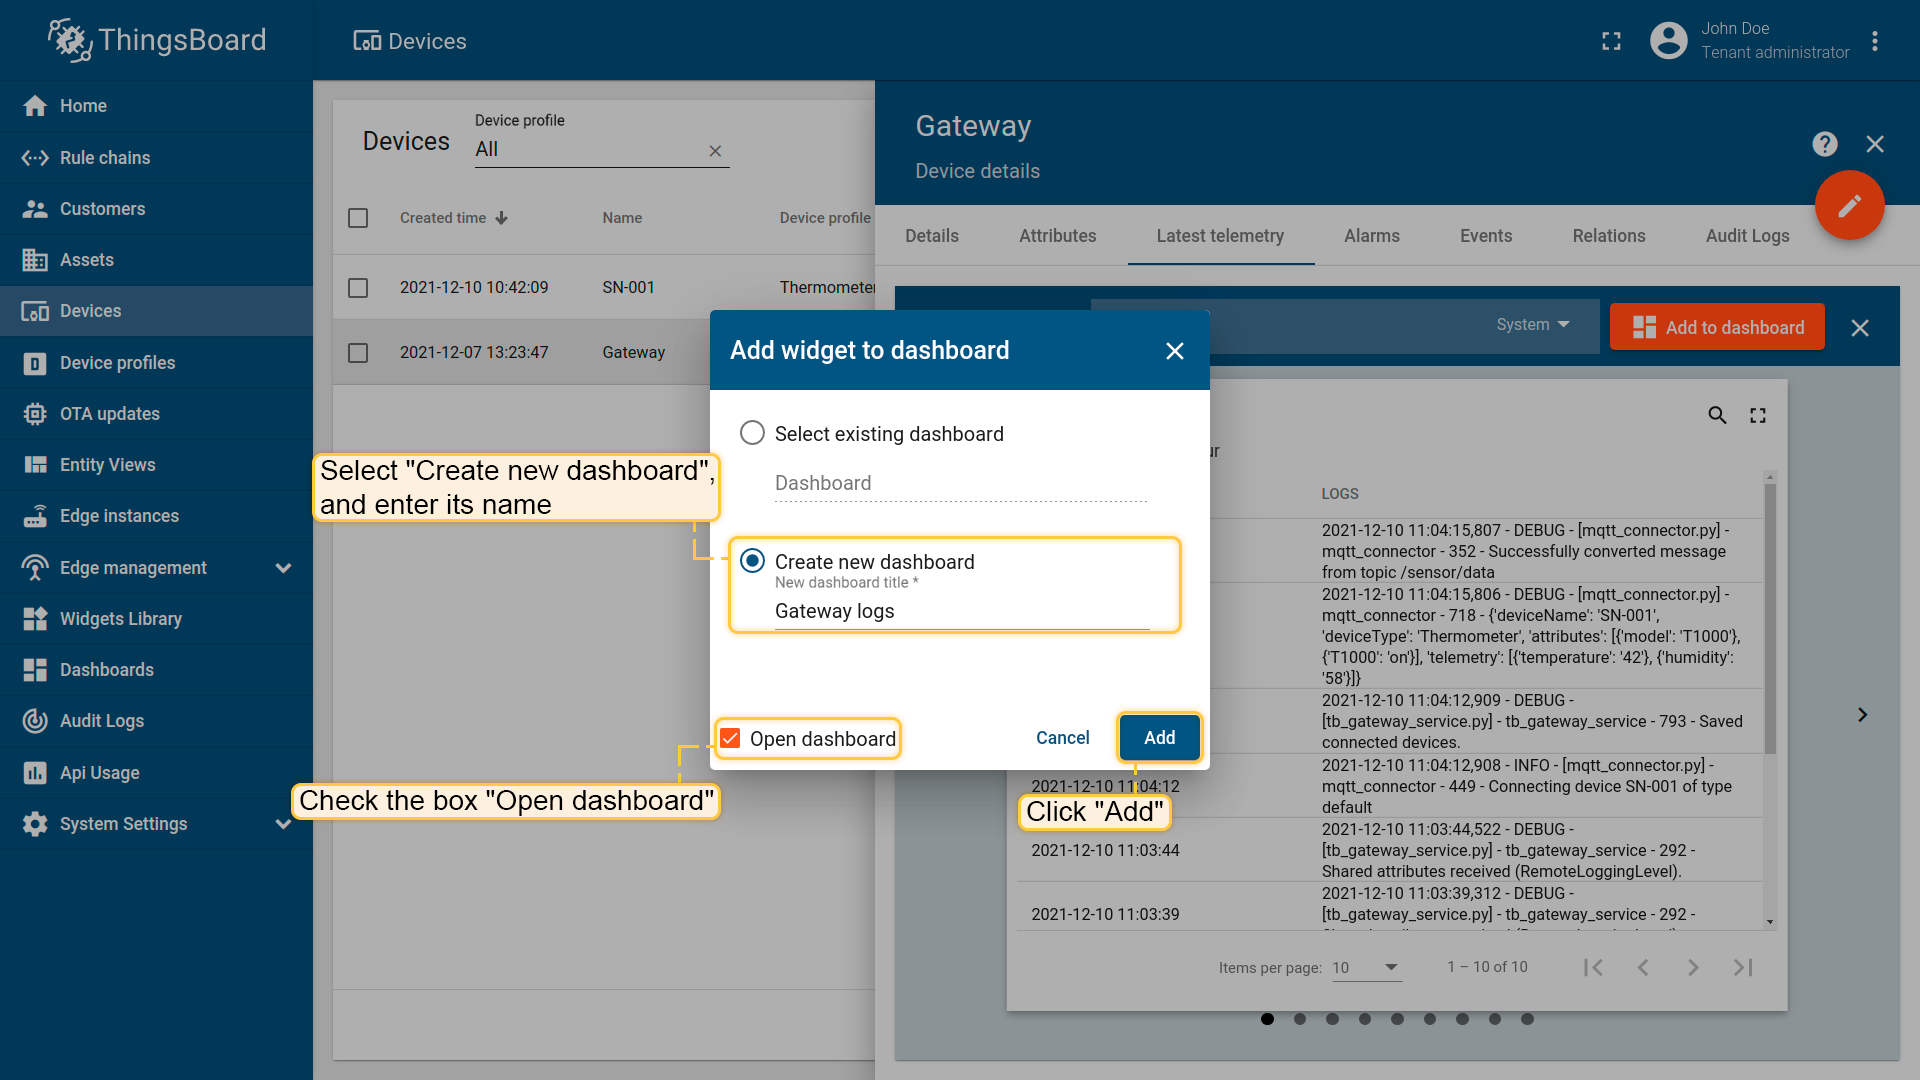The image size is (1920, 1080).
Task: Click the Name column header
Action: pyautogui.click(x=622, y=218)
